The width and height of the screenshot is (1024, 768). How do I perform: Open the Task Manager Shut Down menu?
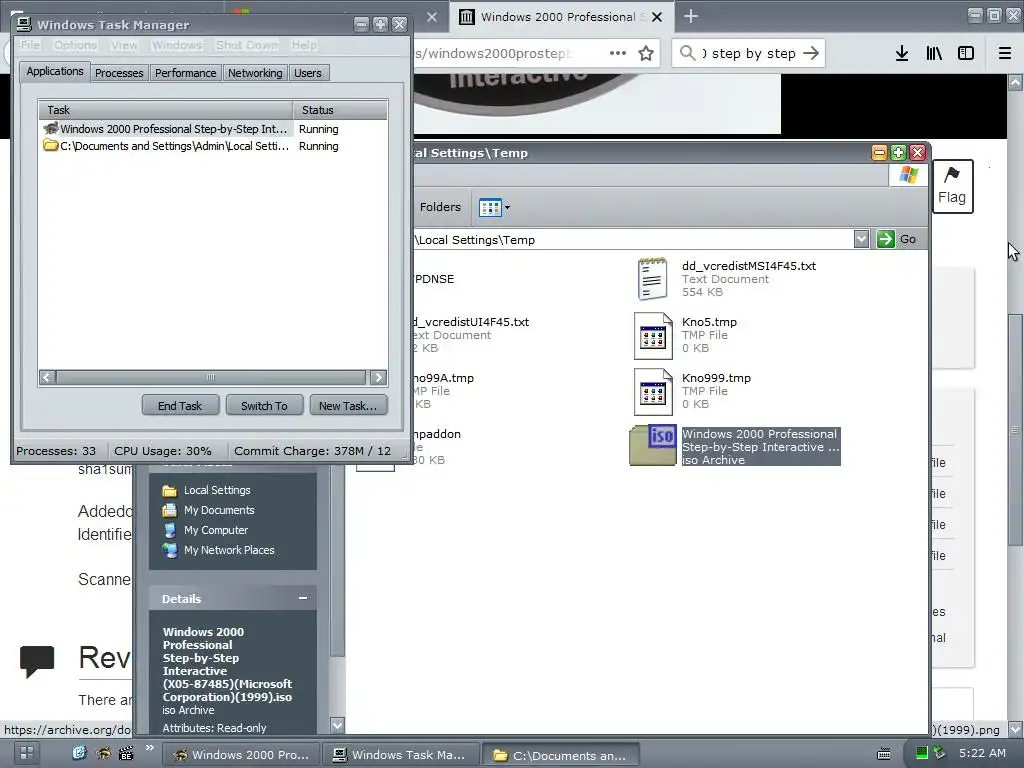(247, 45)
